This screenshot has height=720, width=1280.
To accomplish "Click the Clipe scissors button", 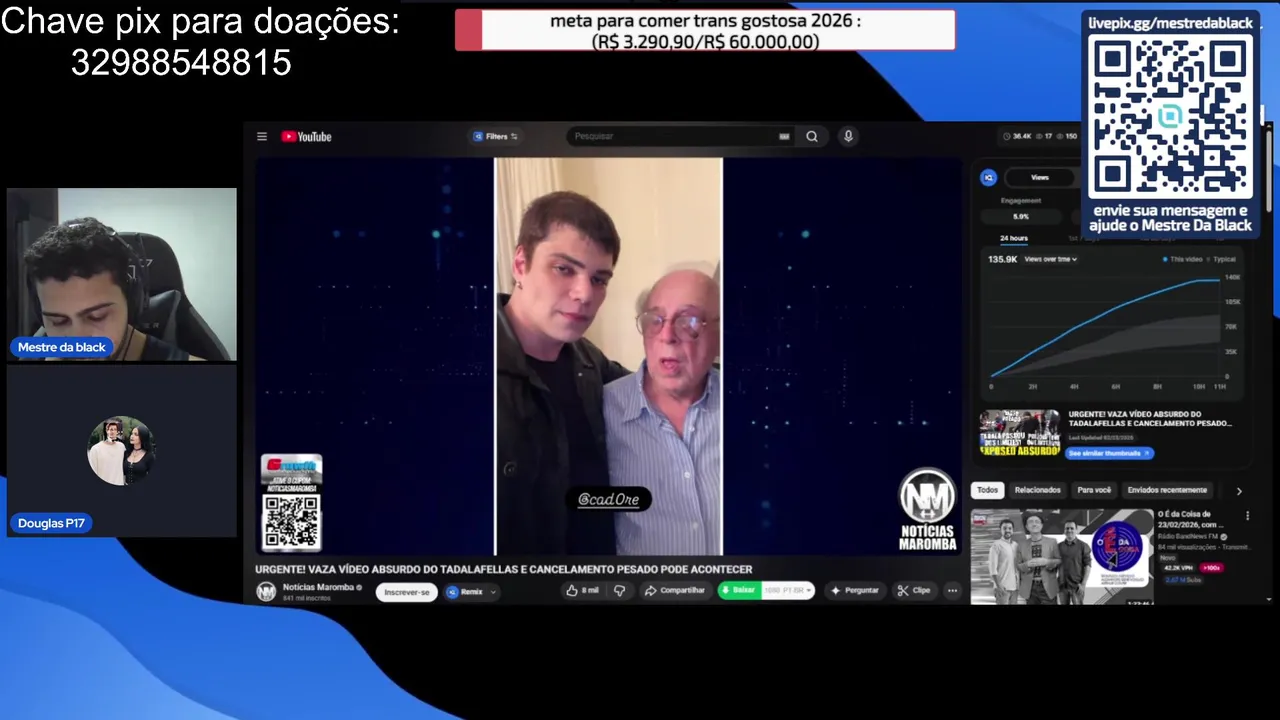I will [914, 591].
